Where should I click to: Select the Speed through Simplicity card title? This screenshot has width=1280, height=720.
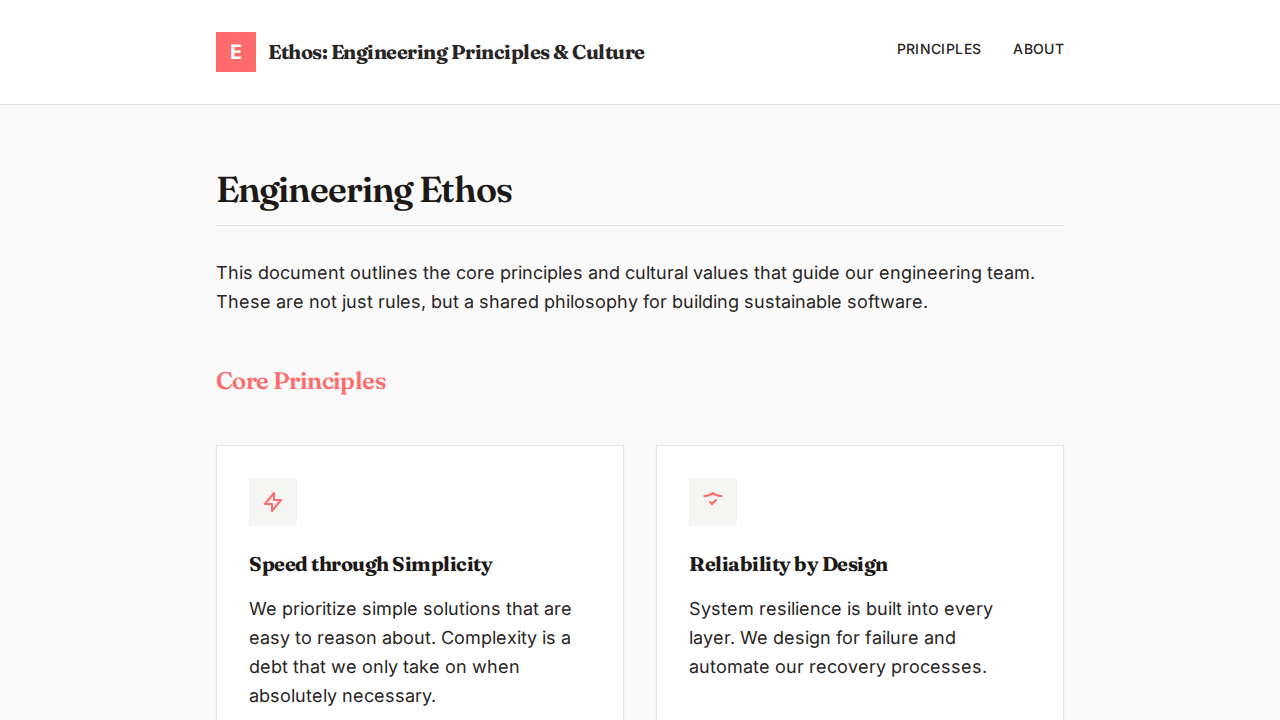[x=370, y=564]
